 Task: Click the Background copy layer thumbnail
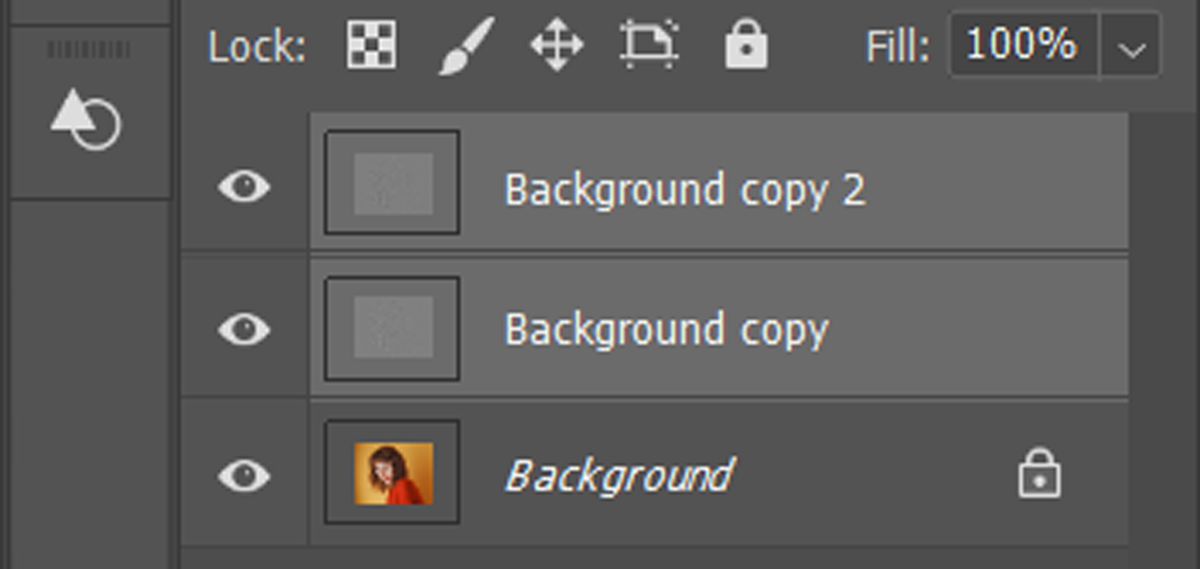tap(392, 328)
